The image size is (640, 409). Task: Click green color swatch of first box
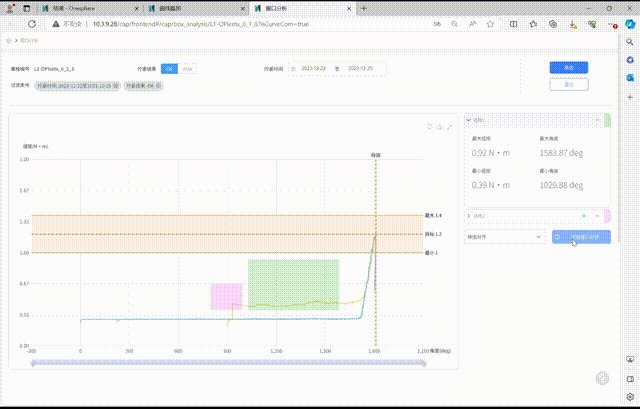[x=607, y=120]
